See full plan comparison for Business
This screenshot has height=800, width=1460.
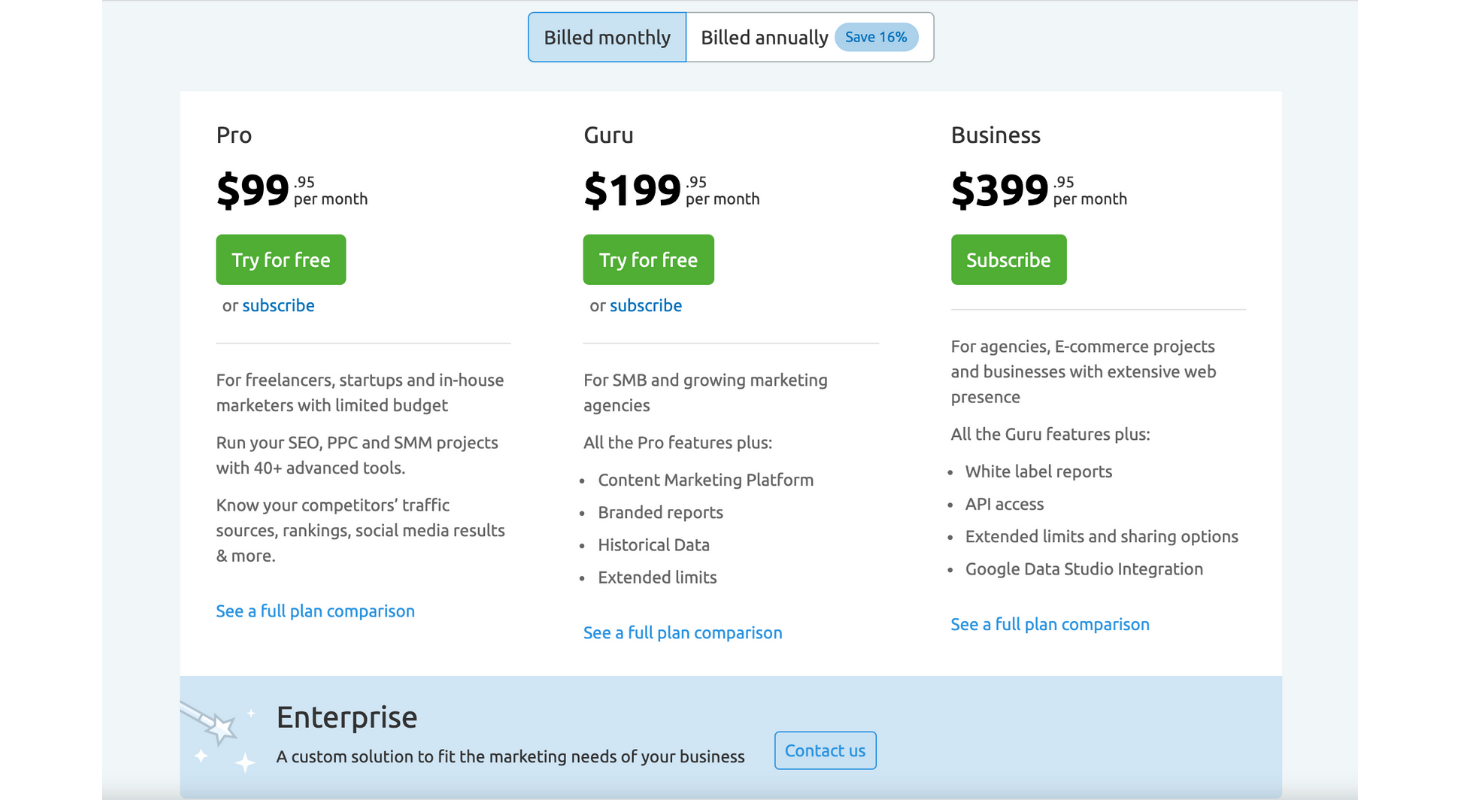coord(1050,624)
